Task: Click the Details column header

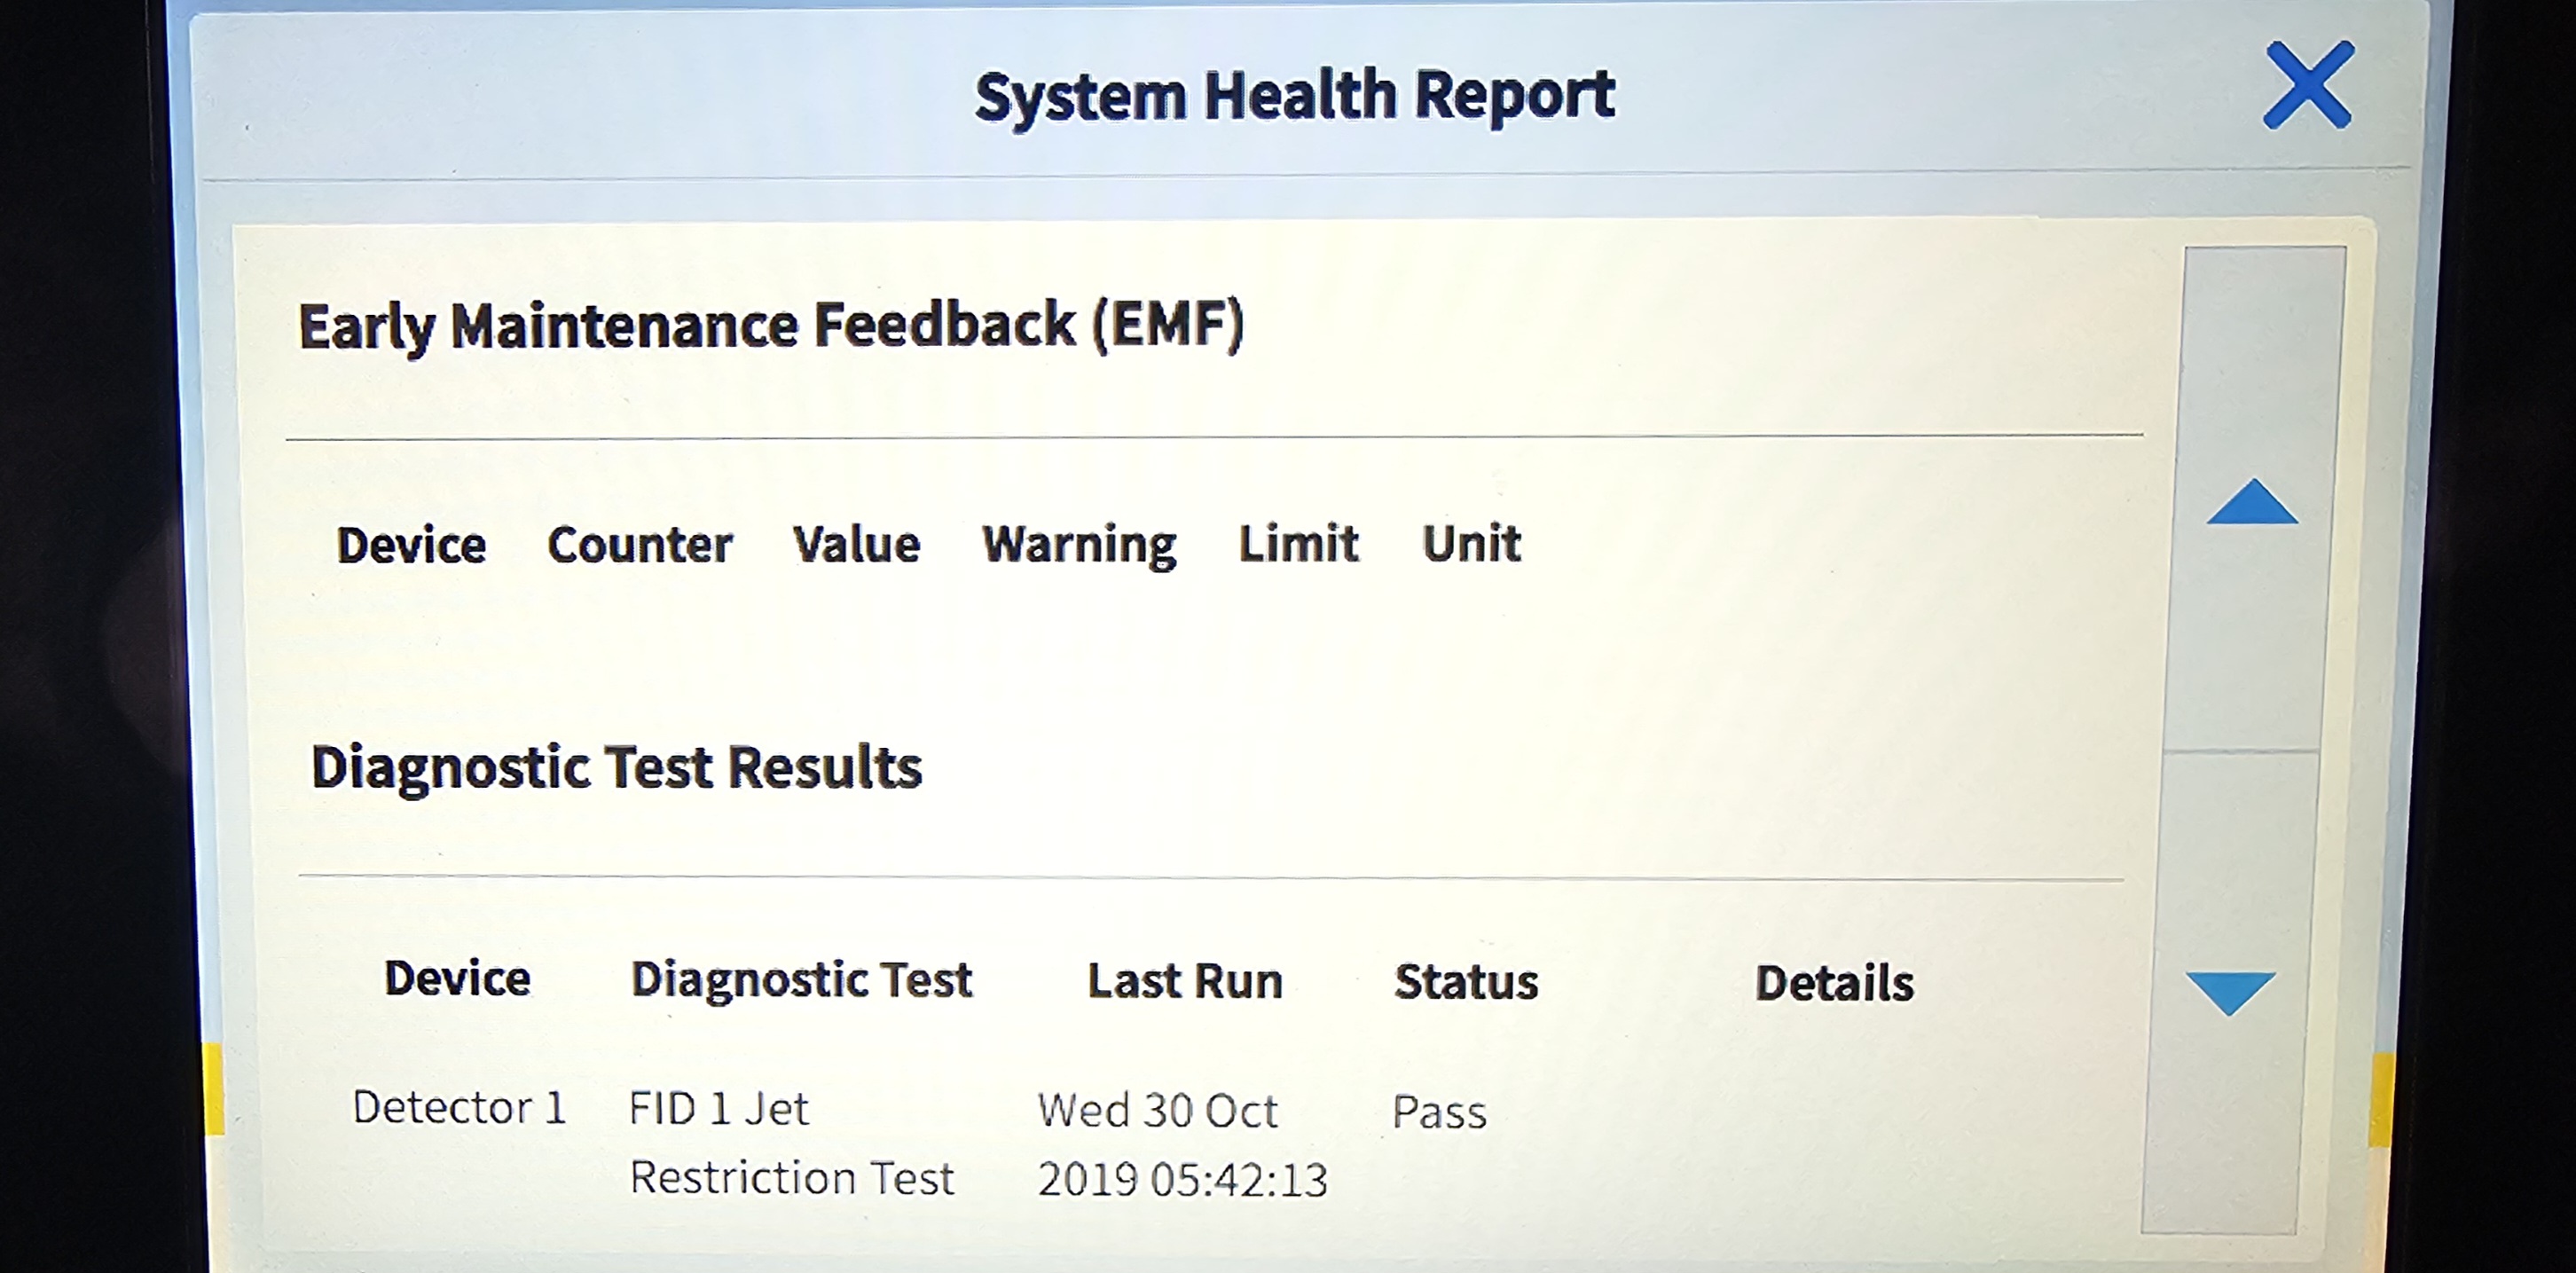Action: 1834,983
